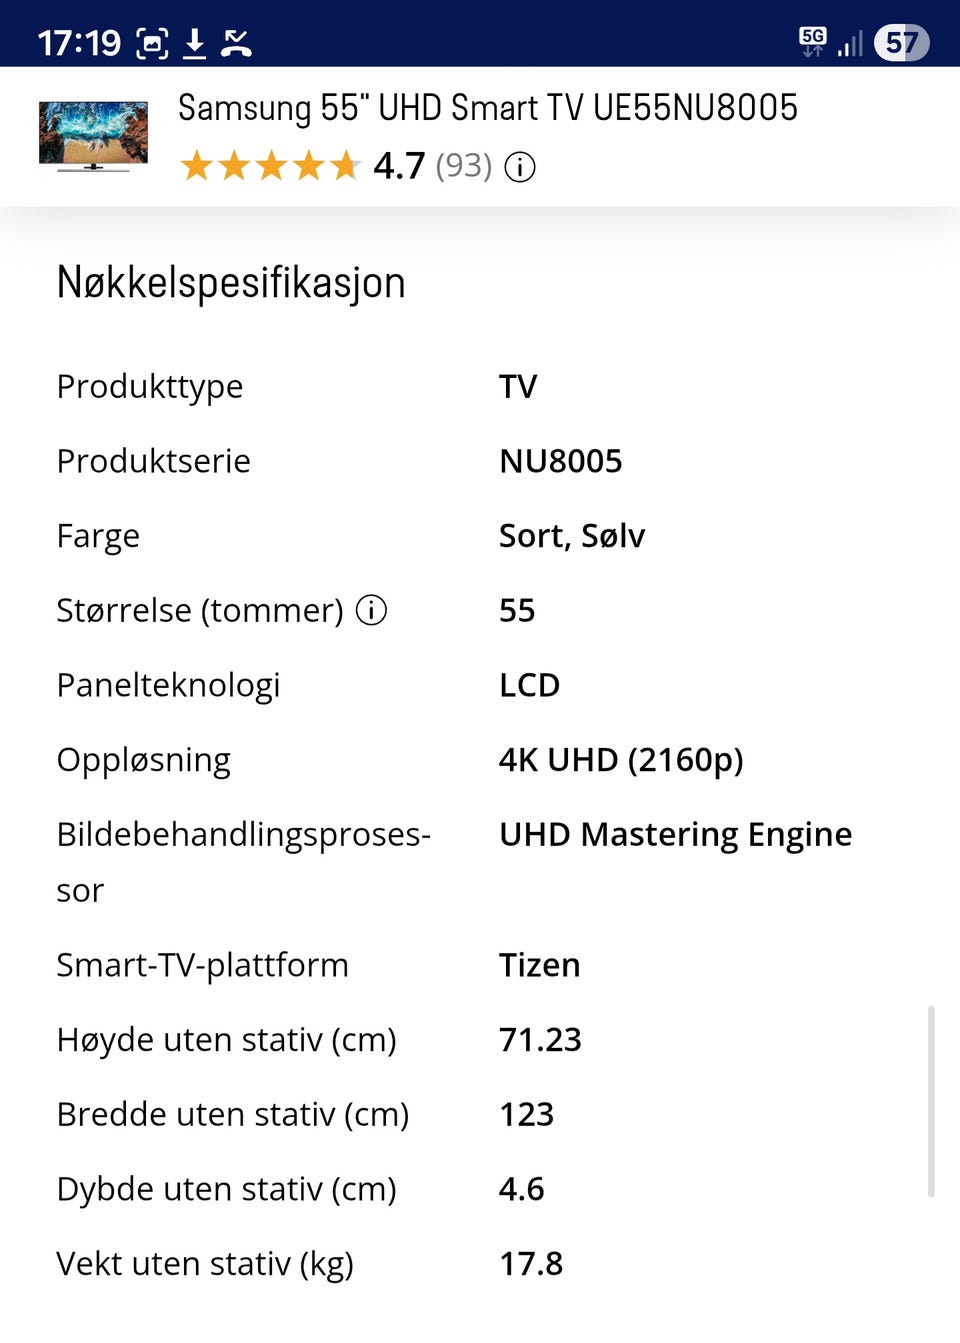The image size is (960, 1343).
Task: Tap the download indicator in status bar
Action: [x=195, y=43]
